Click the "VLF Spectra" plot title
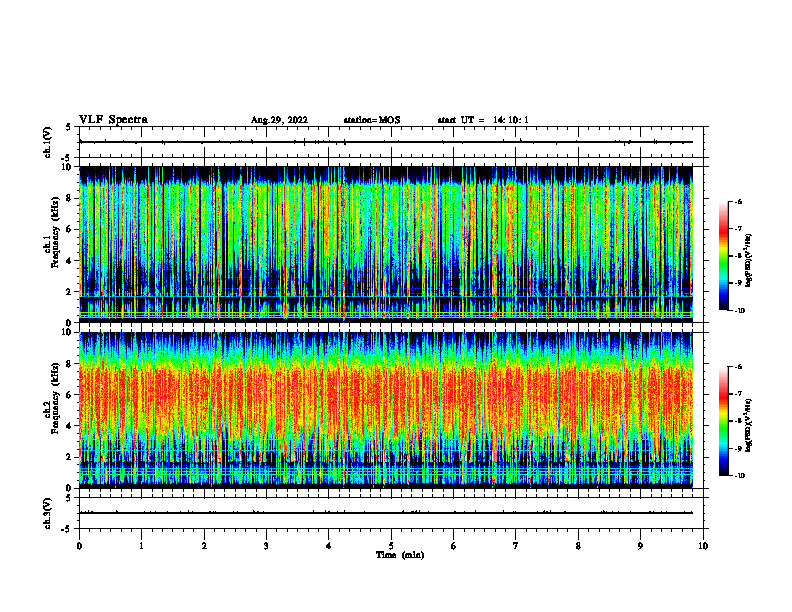The image size is (792, 612). tap(113, 120)
